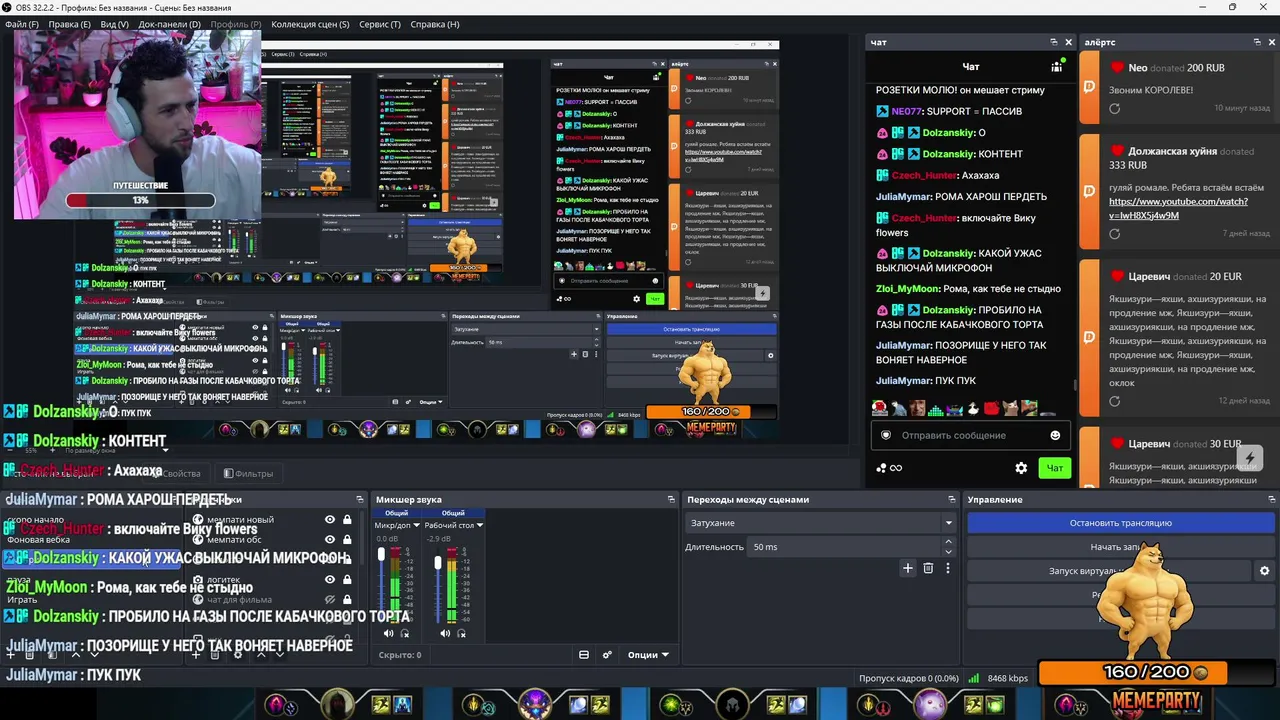
Task: Undock the sources panel
Action: tap(360, 499)
